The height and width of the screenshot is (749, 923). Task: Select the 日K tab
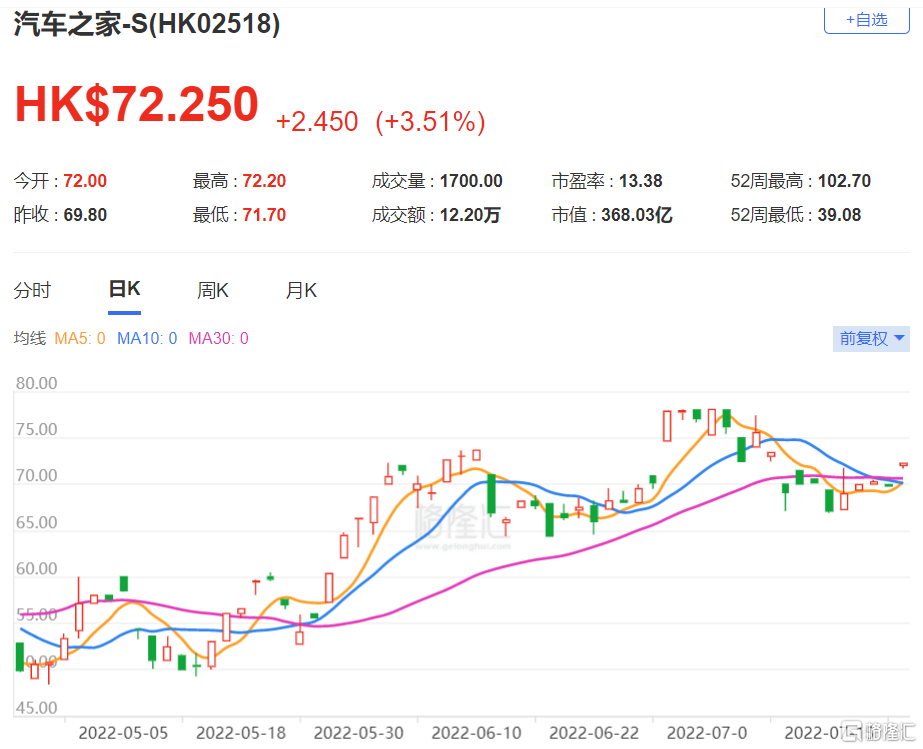pyautogui.click(x=124, y=289)
